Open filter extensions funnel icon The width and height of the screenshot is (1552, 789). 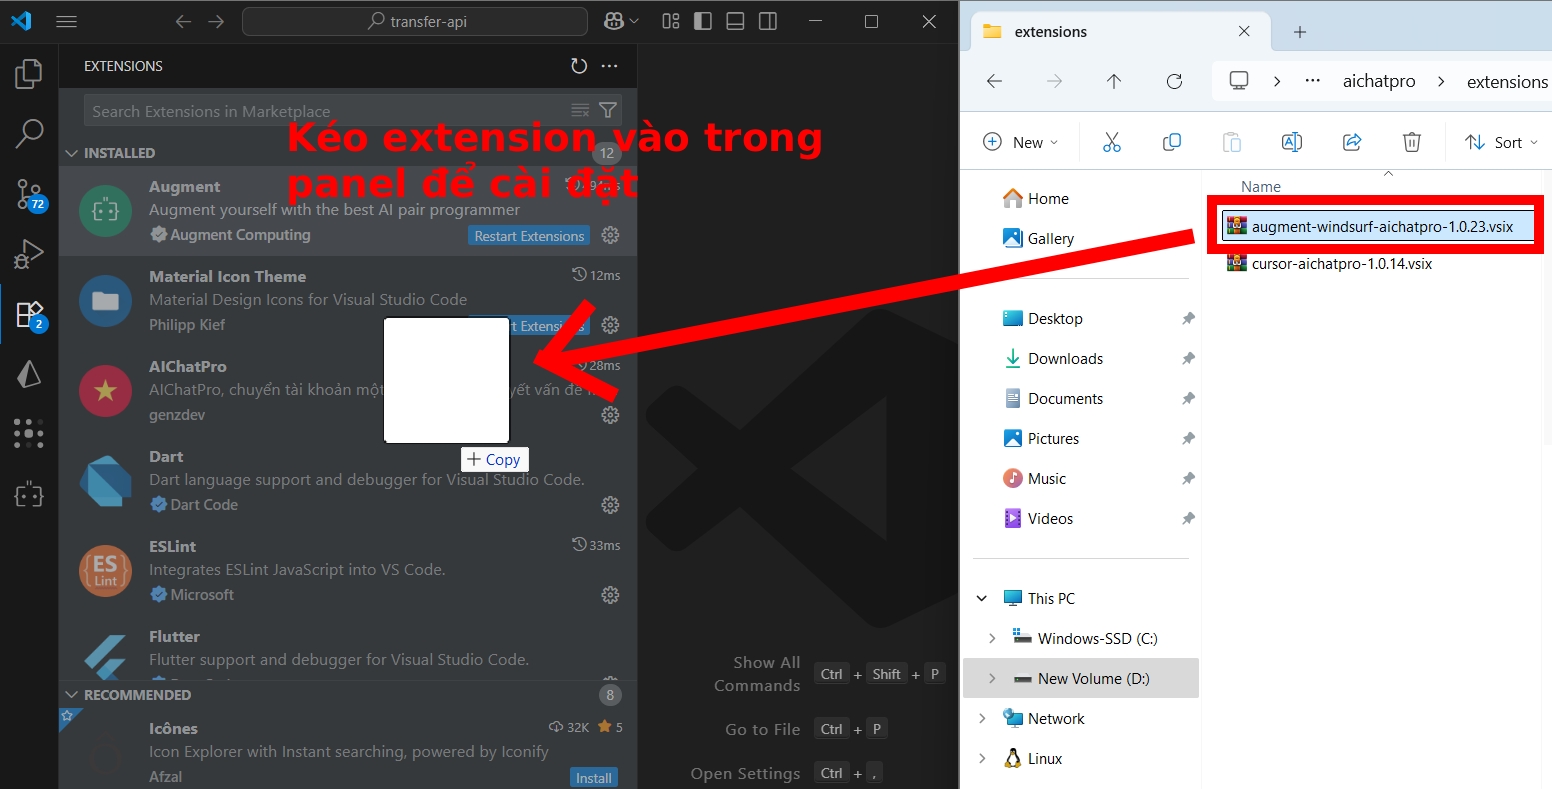click(607, 110)
